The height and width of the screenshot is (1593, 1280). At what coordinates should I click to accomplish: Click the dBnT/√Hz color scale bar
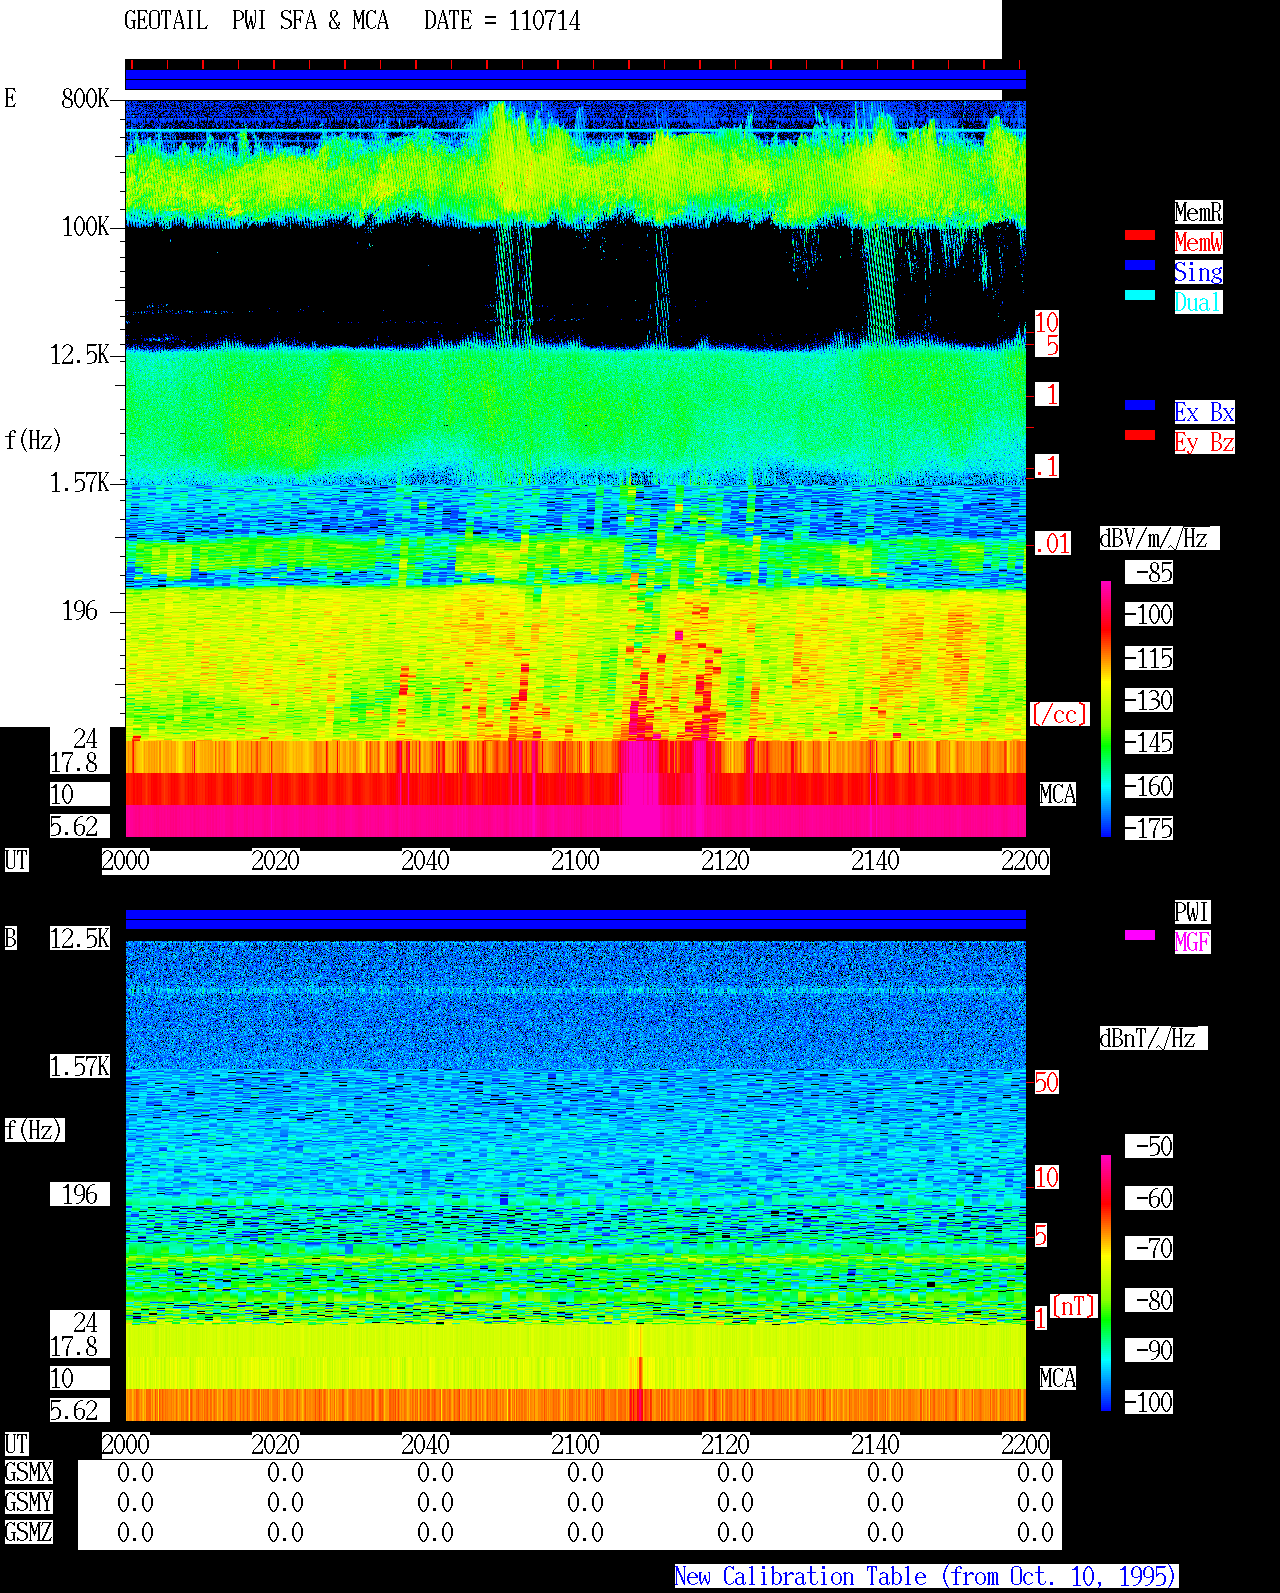pos(1106,1283)
